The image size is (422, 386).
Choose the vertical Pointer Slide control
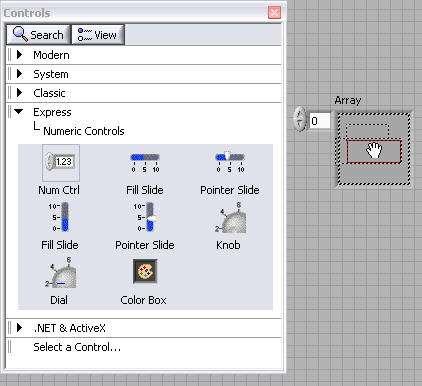(x=146, y=217)
